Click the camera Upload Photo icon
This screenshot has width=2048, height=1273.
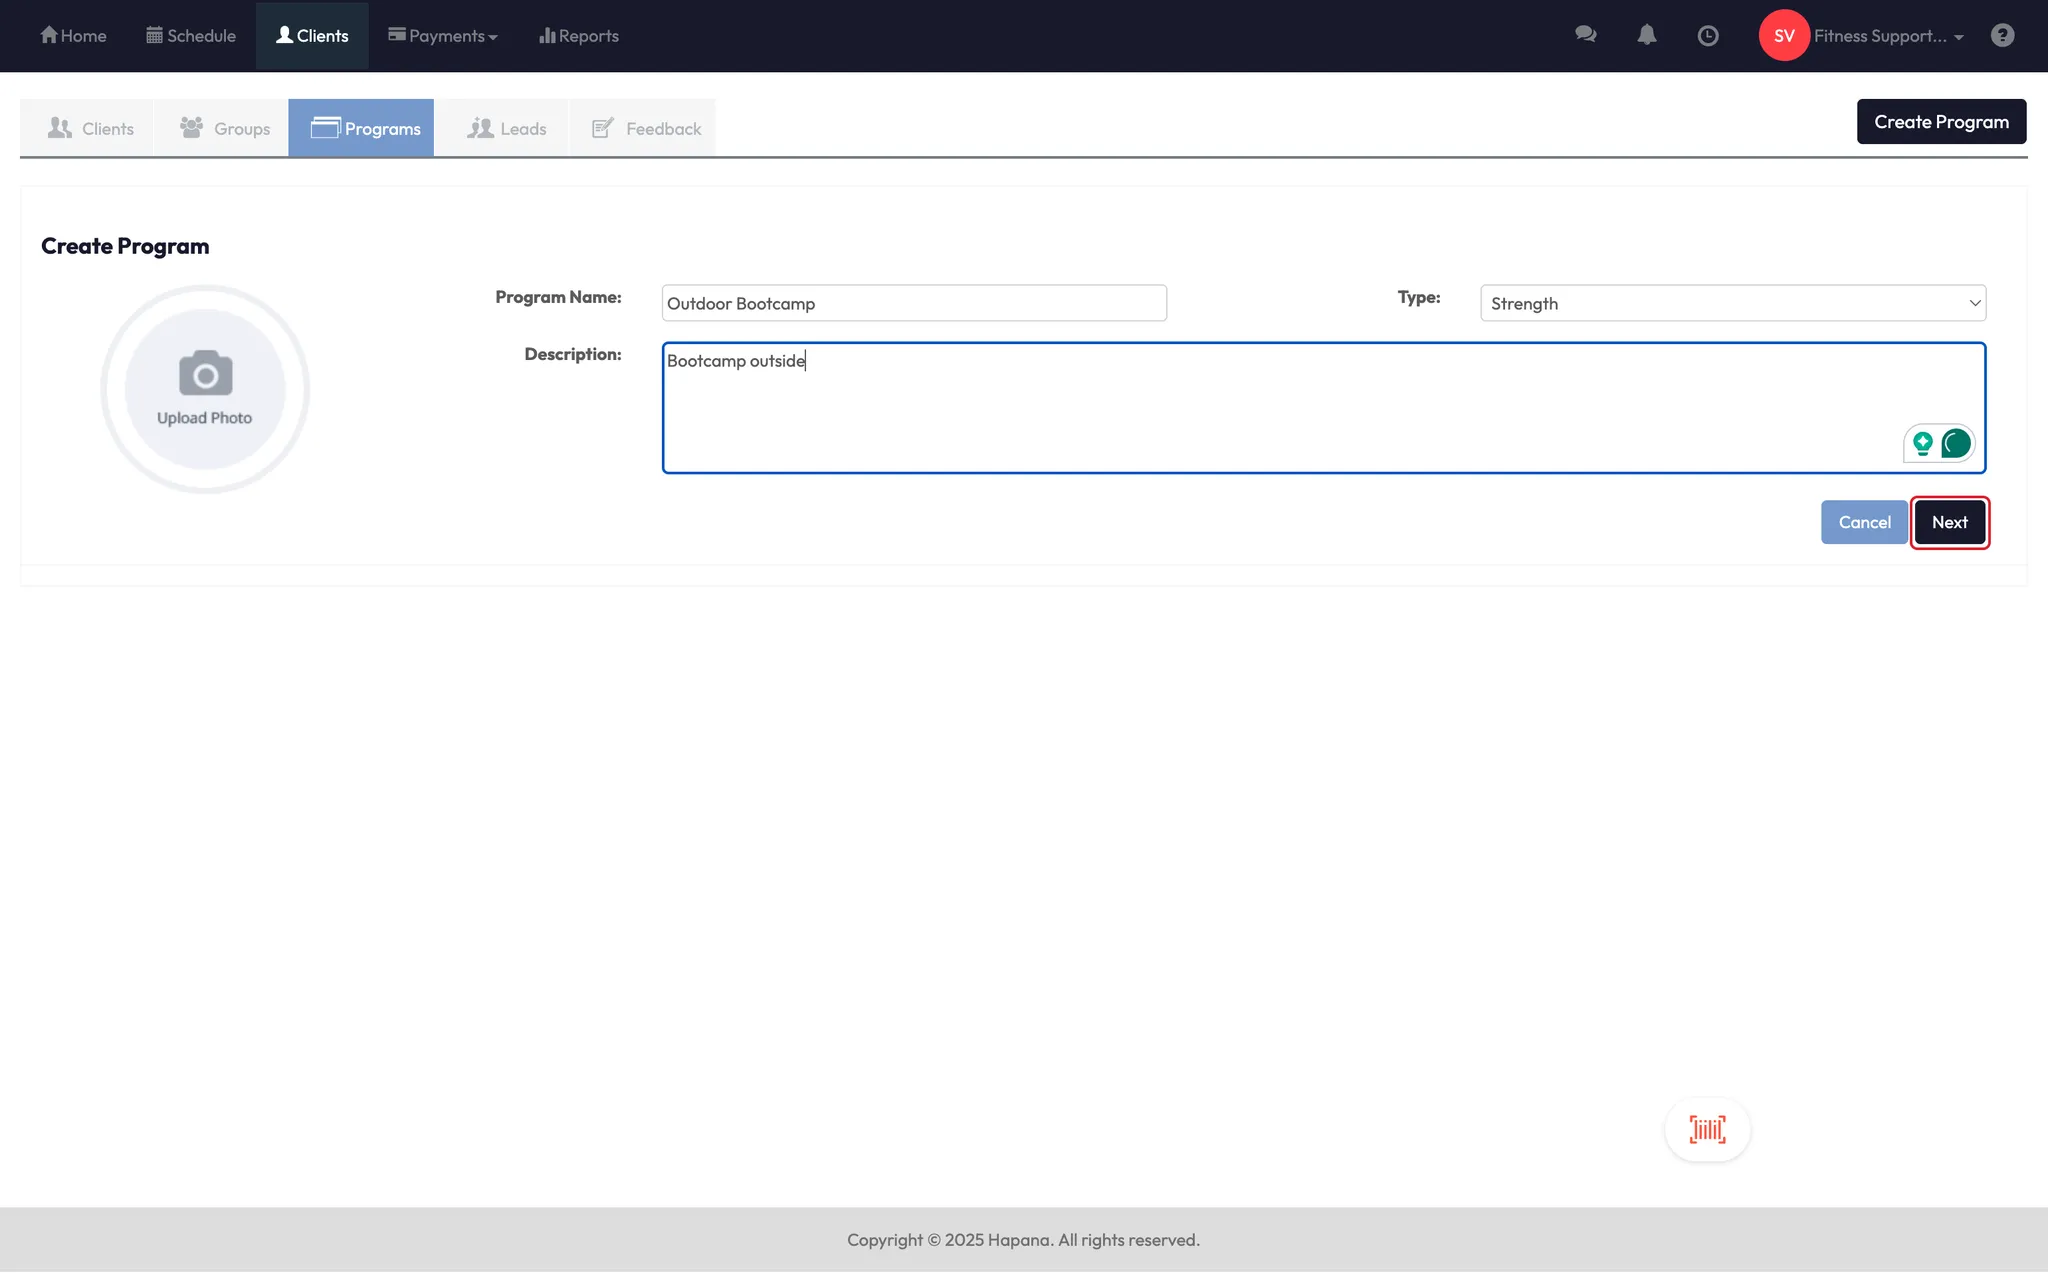coord(205,374)
